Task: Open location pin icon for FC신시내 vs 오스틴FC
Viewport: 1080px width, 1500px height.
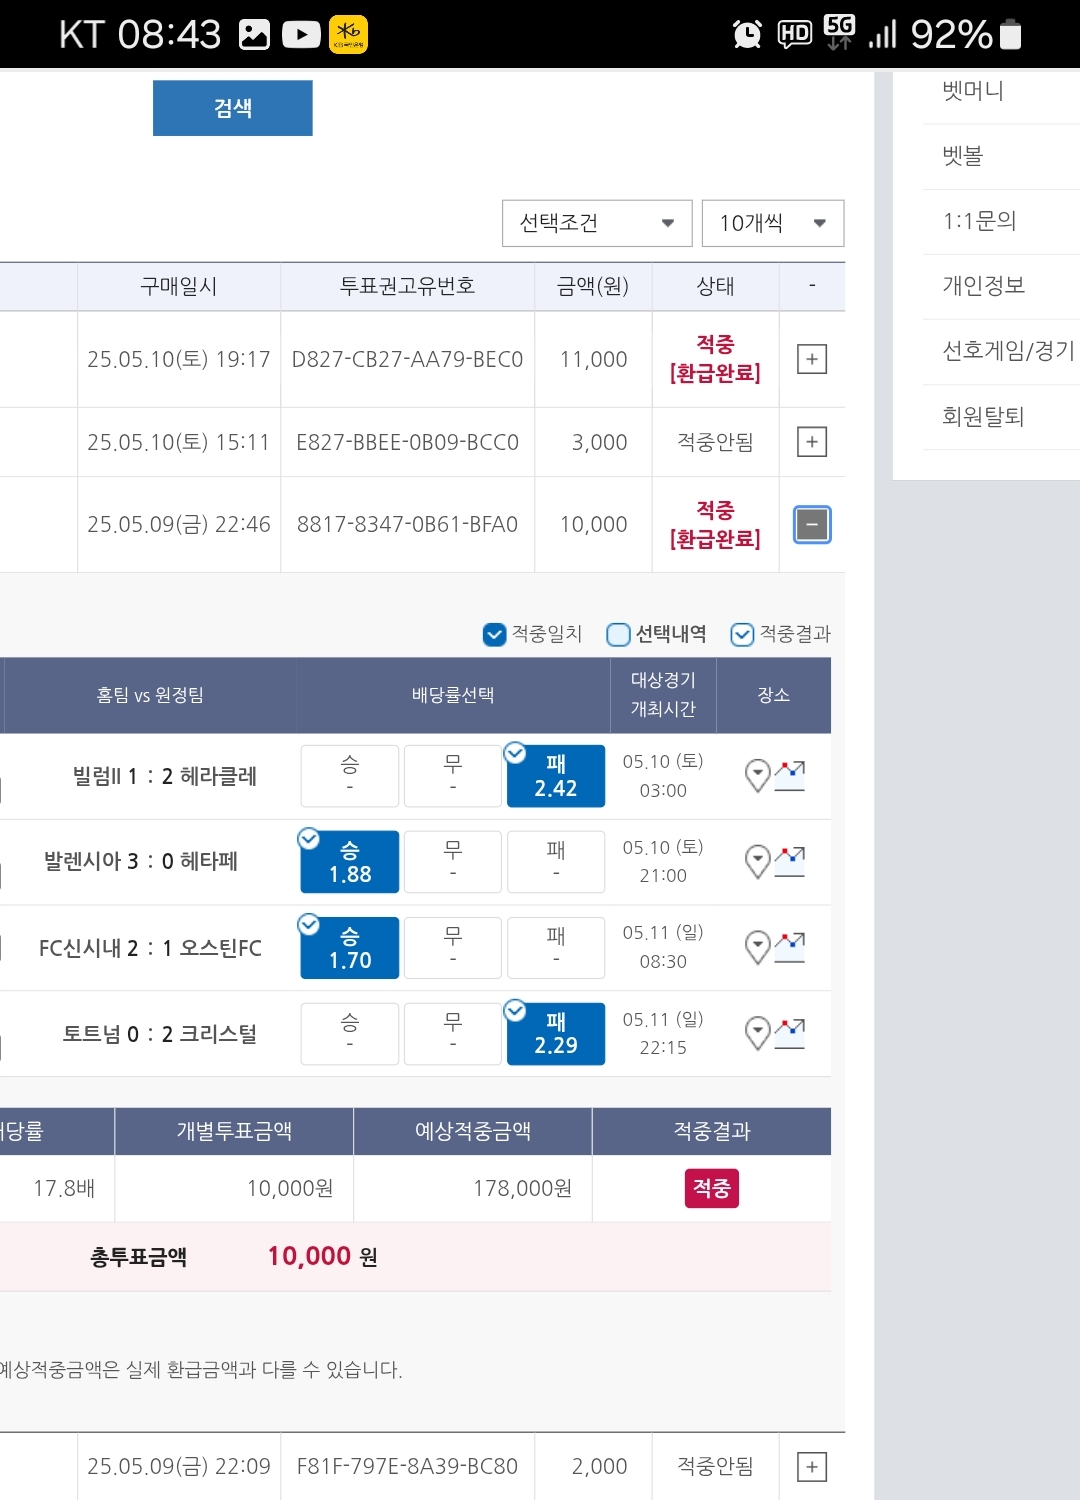Action: pos(758,947)
